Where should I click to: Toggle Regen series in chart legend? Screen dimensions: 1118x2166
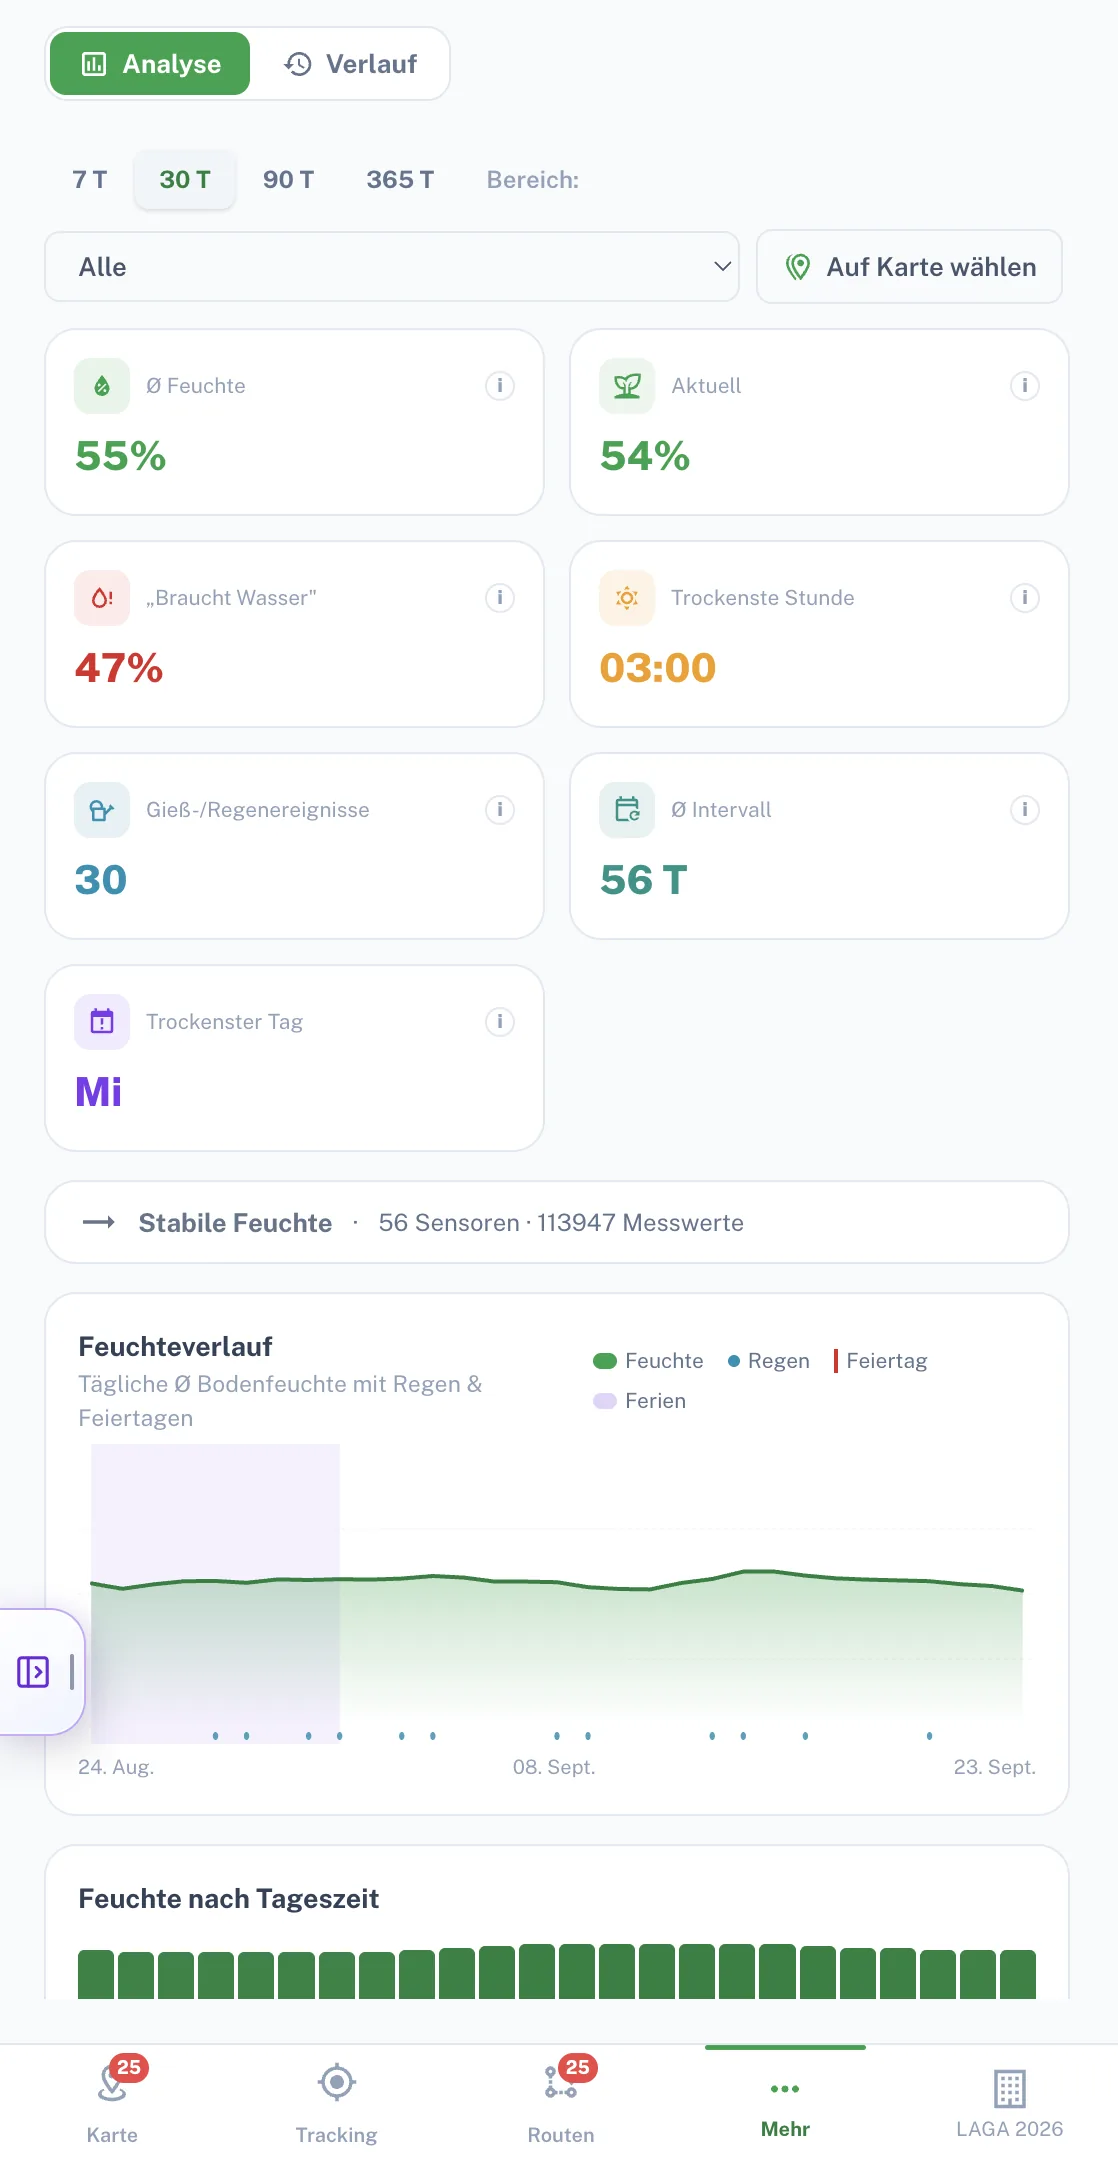tap(768, 1361)
